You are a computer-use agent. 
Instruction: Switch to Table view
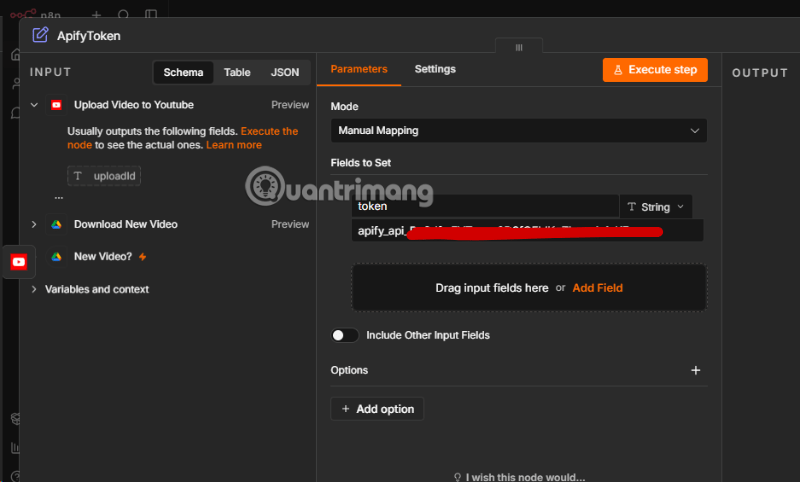237,72
